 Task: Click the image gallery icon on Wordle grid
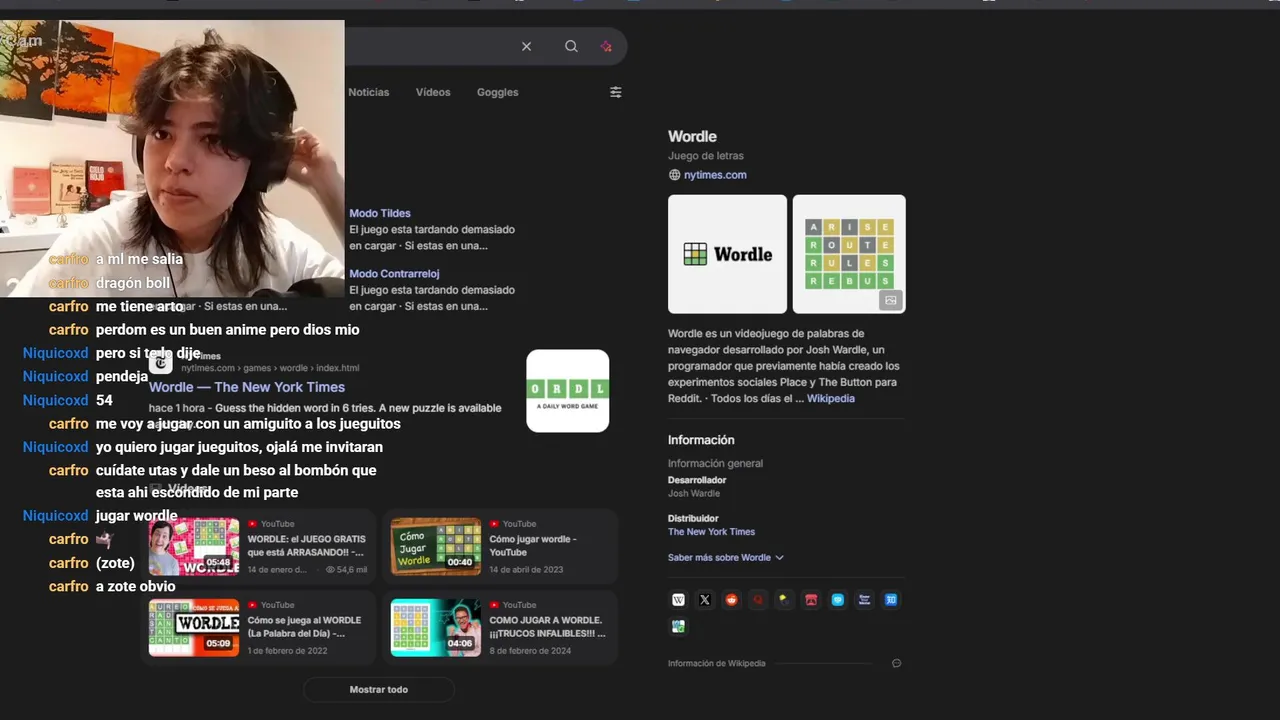pyautogui.click(x=890, y=300)
